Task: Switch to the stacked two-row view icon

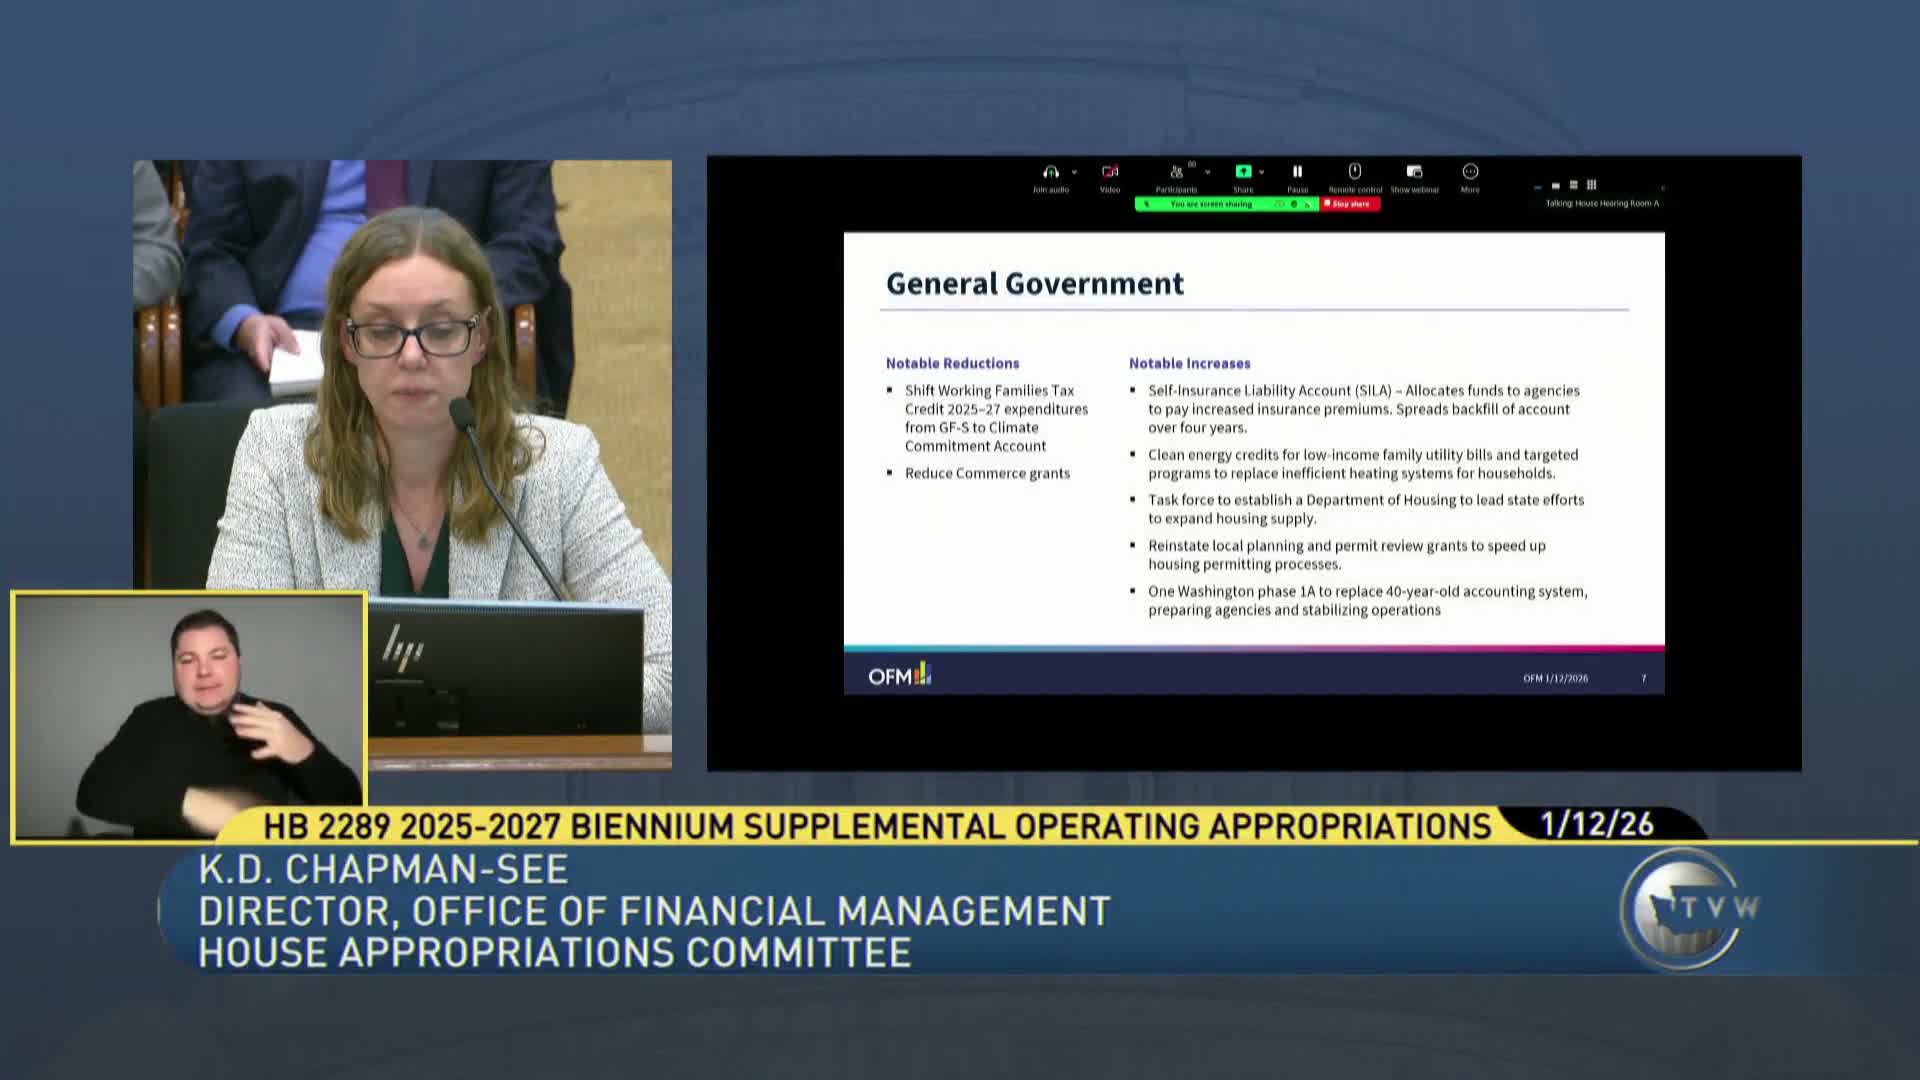Action: [x=1573, y=185]
